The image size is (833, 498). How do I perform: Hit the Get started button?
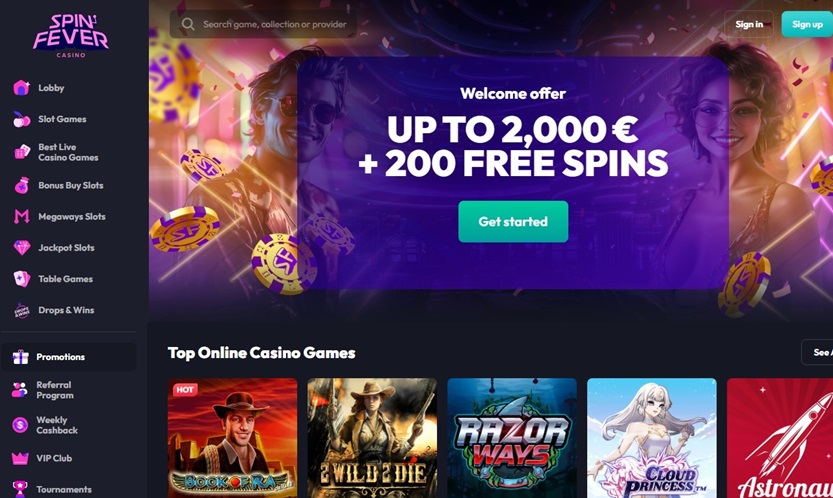(x=513, y=222)
